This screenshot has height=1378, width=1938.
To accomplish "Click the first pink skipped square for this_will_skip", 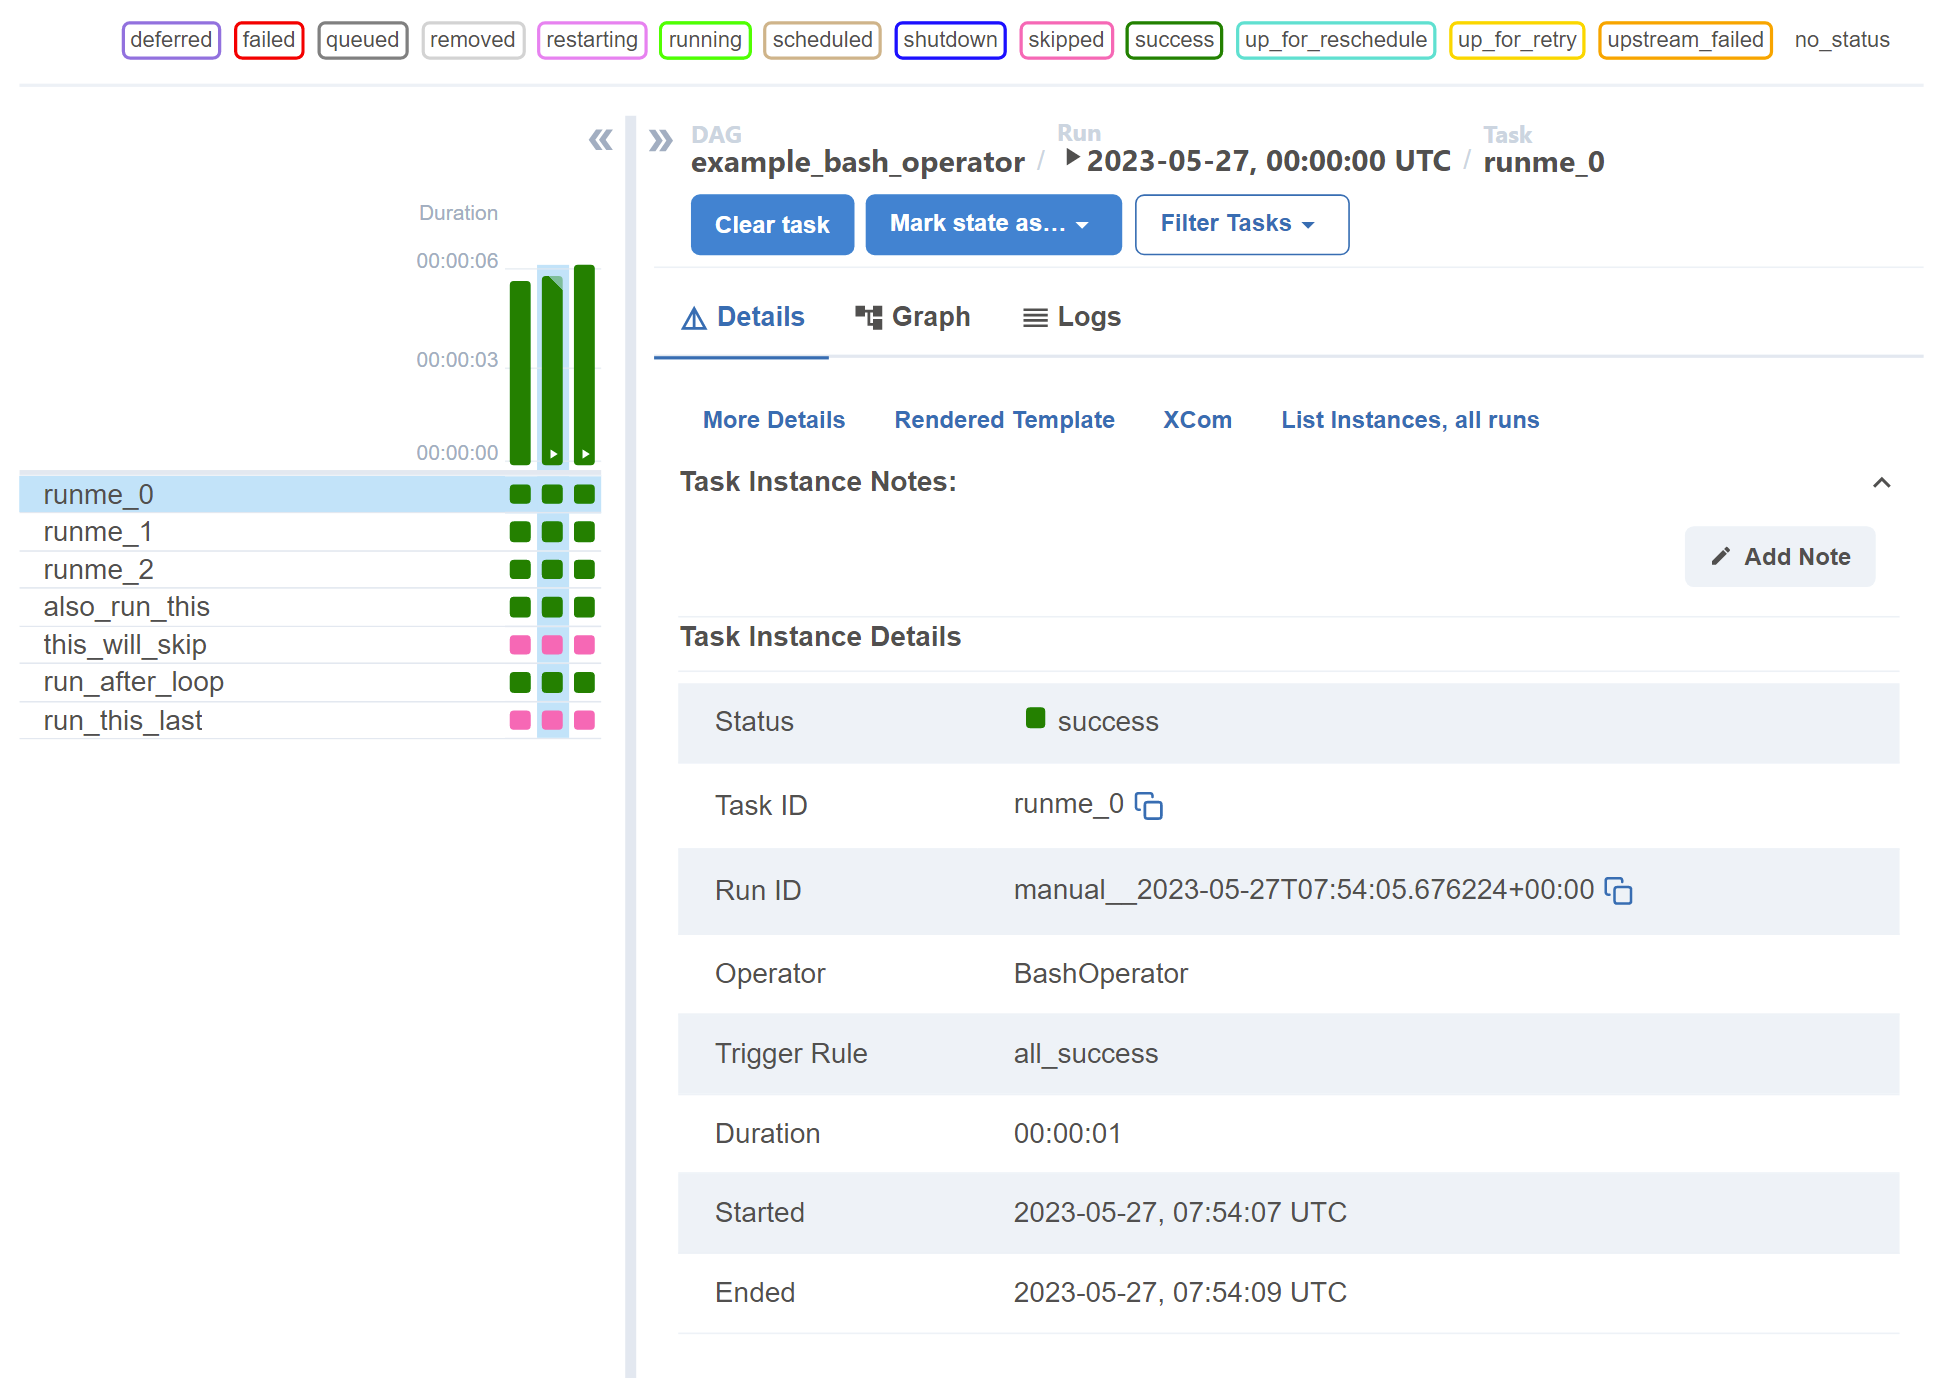I will point(520,645).
